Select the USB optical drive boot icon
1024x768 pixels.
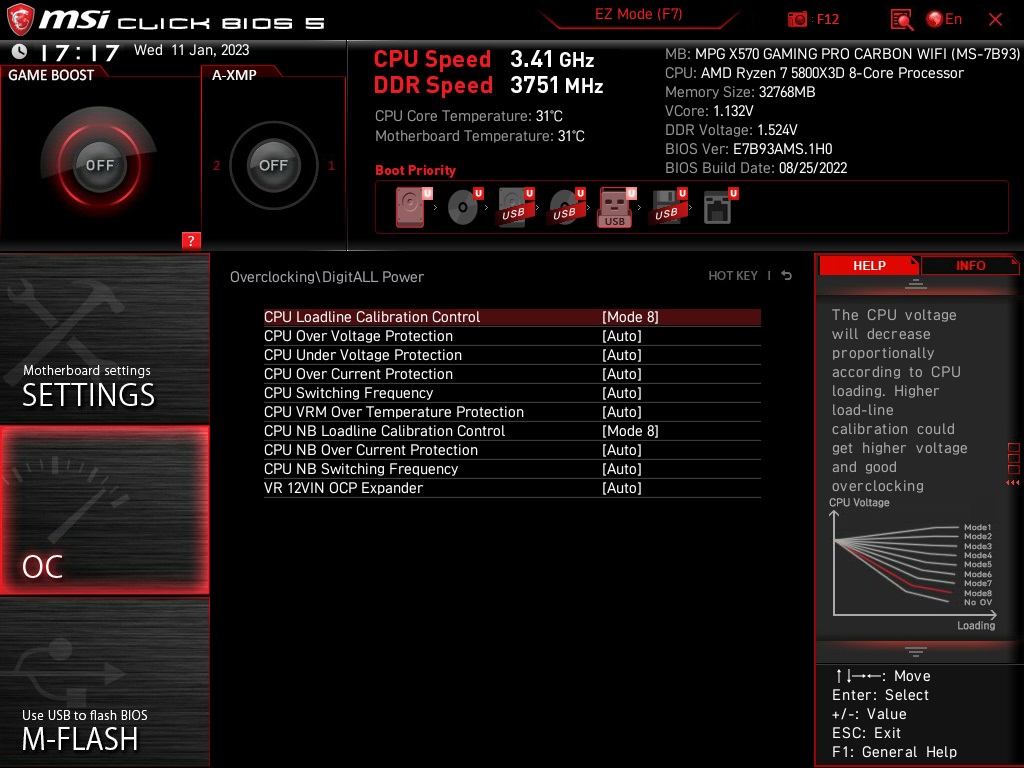pyautogui.click(x=567, y=207)
